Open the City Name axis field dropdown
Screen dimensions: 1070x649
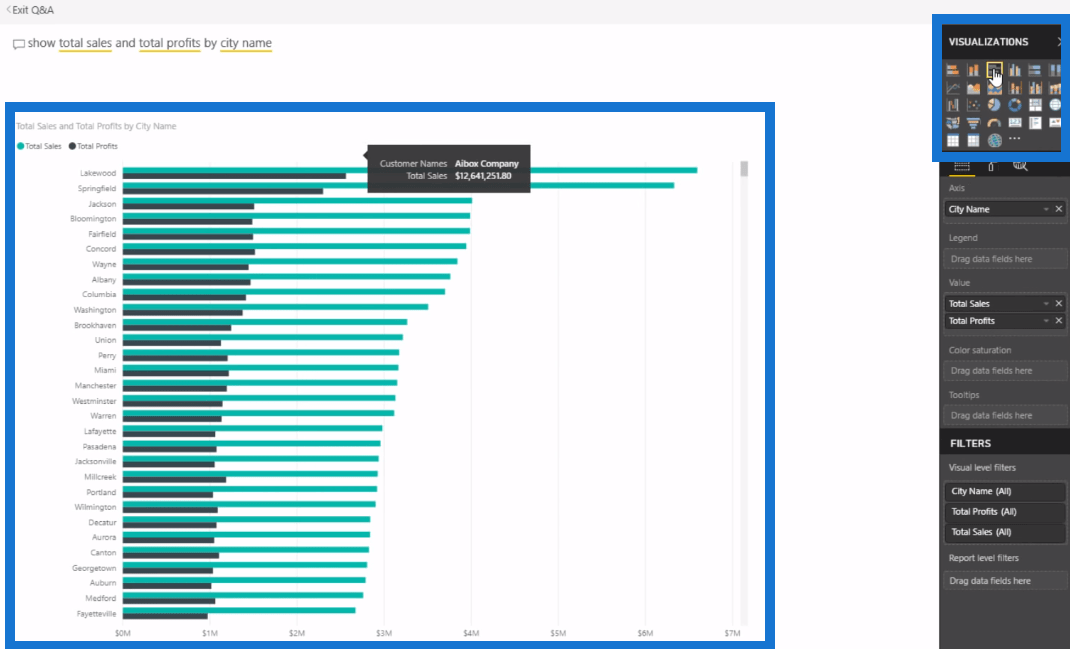click(1045, 210)
